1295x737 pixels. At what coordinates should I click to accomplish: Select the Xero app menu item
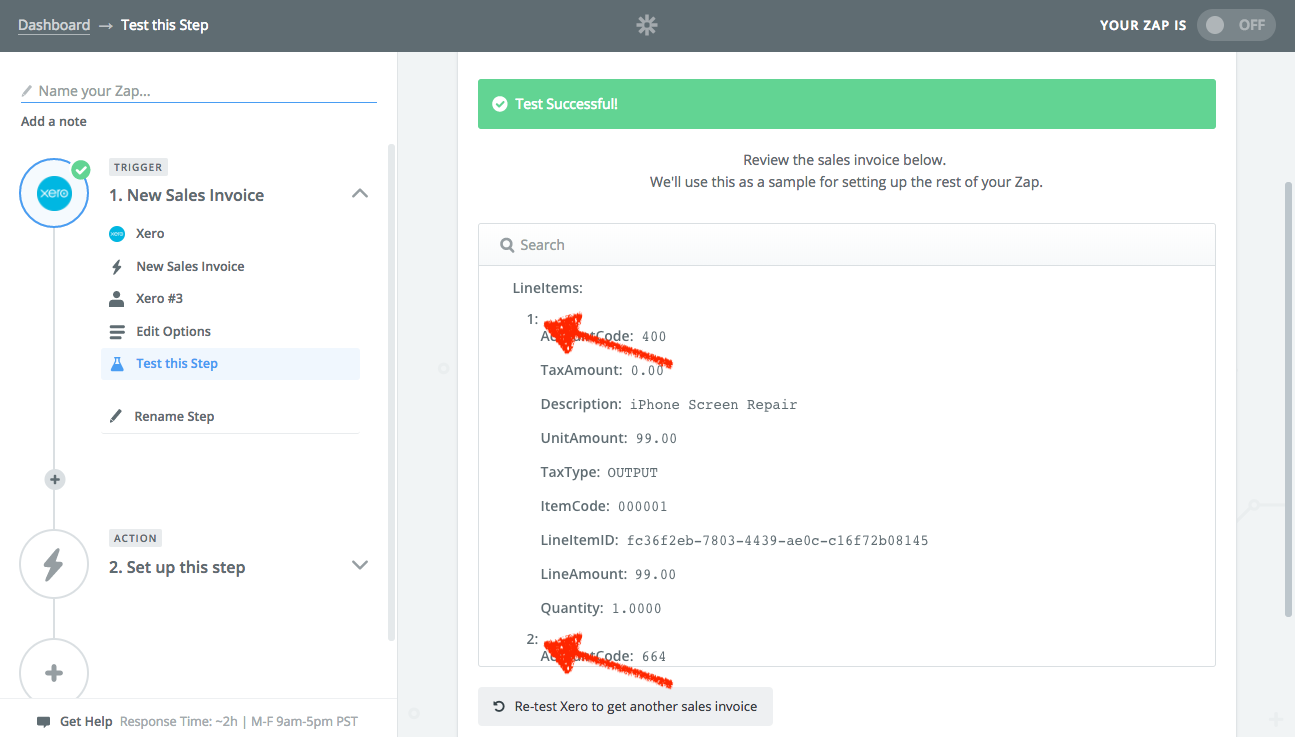pos(150,233)
